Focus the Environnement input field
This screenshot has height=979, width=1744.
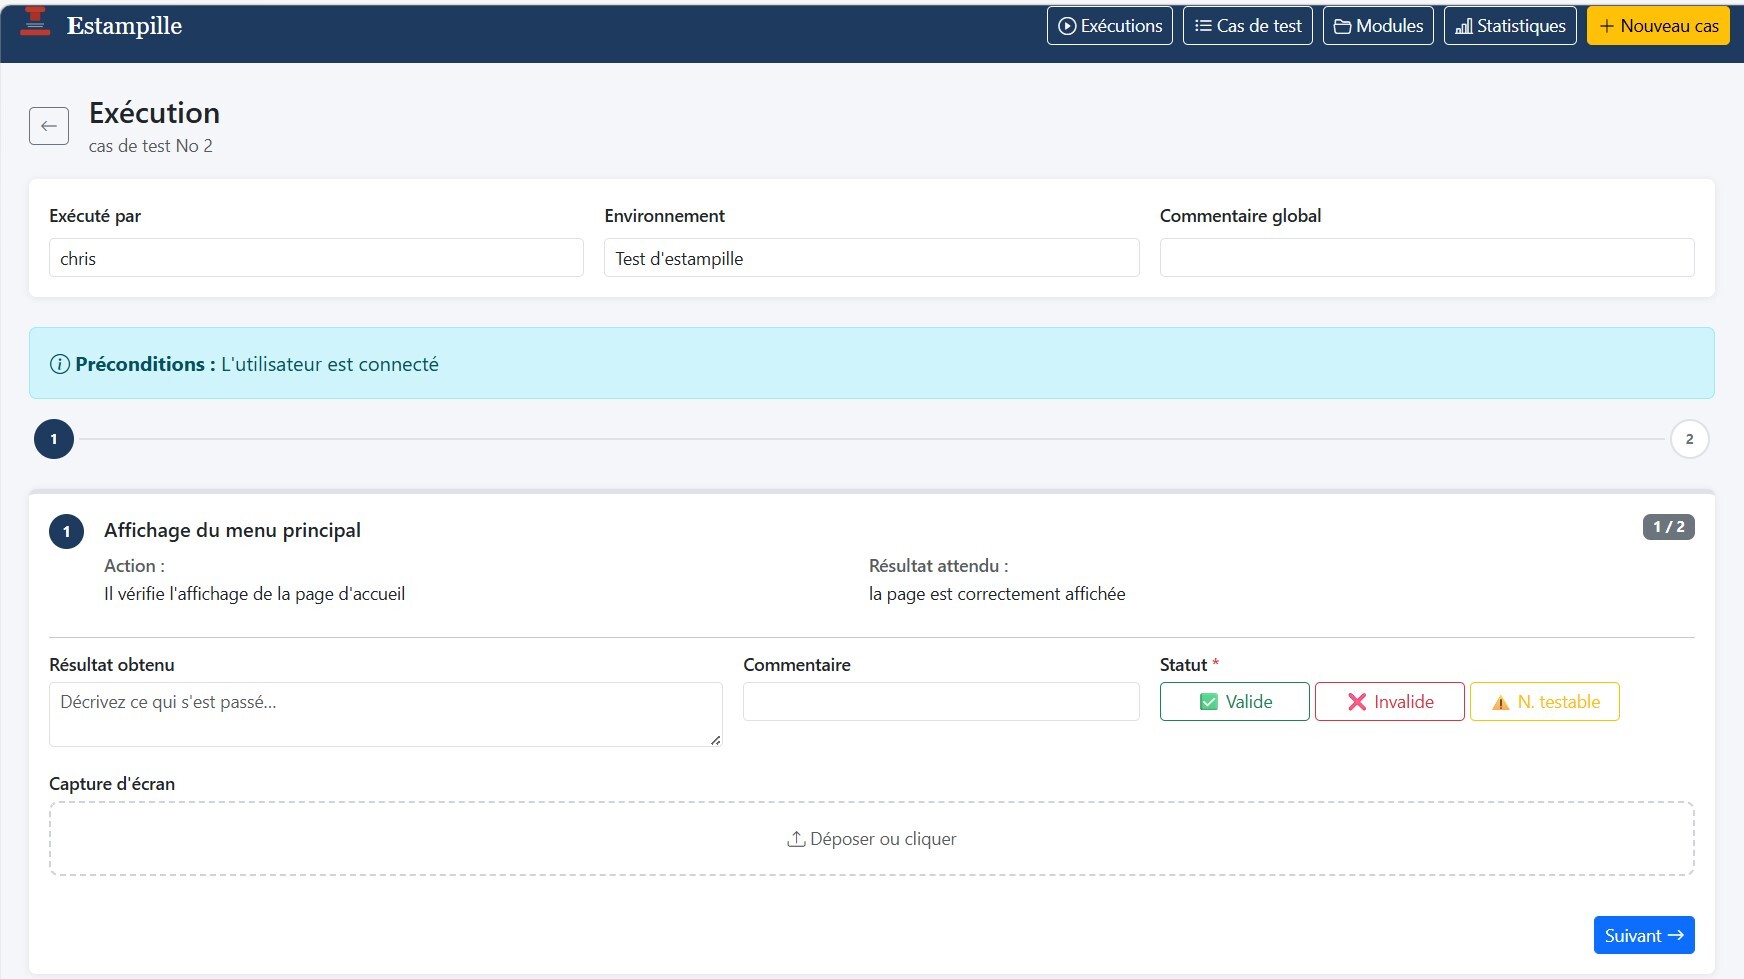(872, 258)
